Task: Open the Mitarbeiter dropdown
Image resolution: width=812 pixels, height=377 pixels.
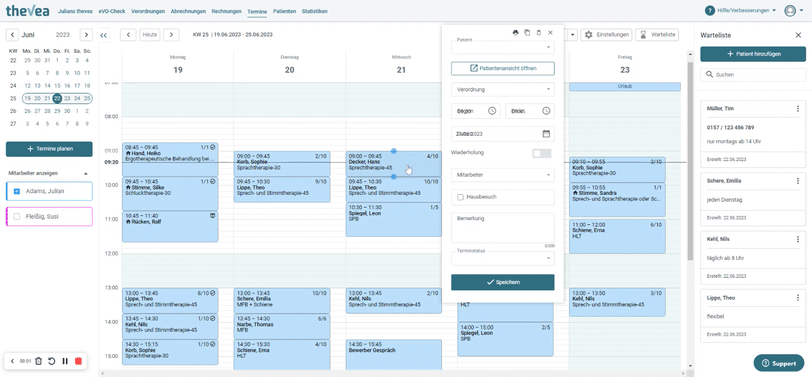Action: coord(502,175)
